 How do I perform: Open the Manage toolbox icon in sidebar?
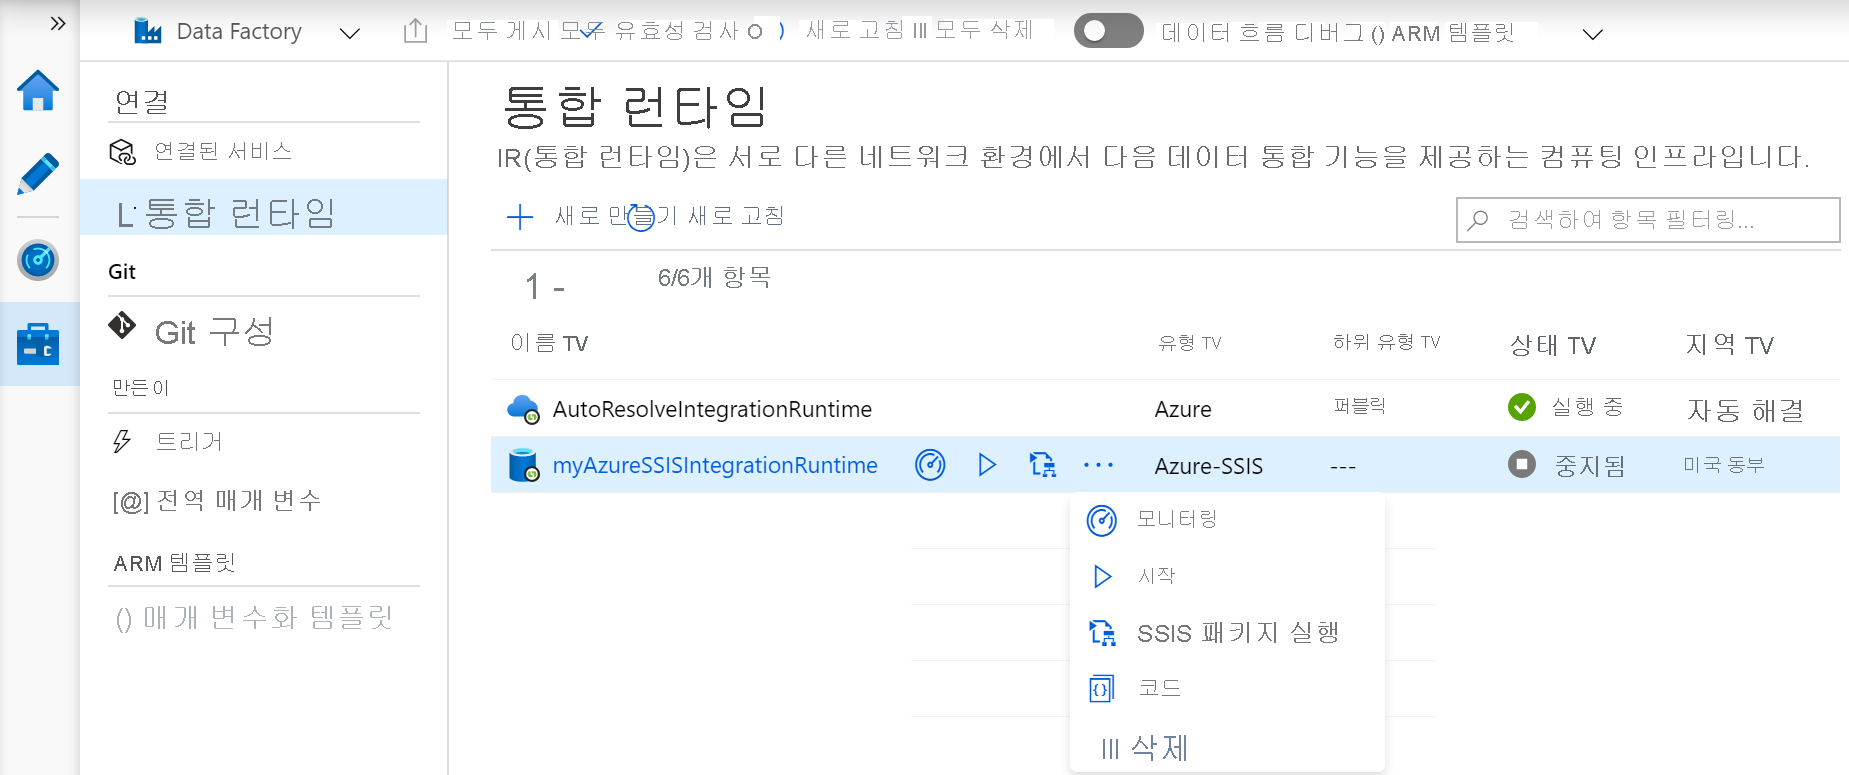[38, 344]
